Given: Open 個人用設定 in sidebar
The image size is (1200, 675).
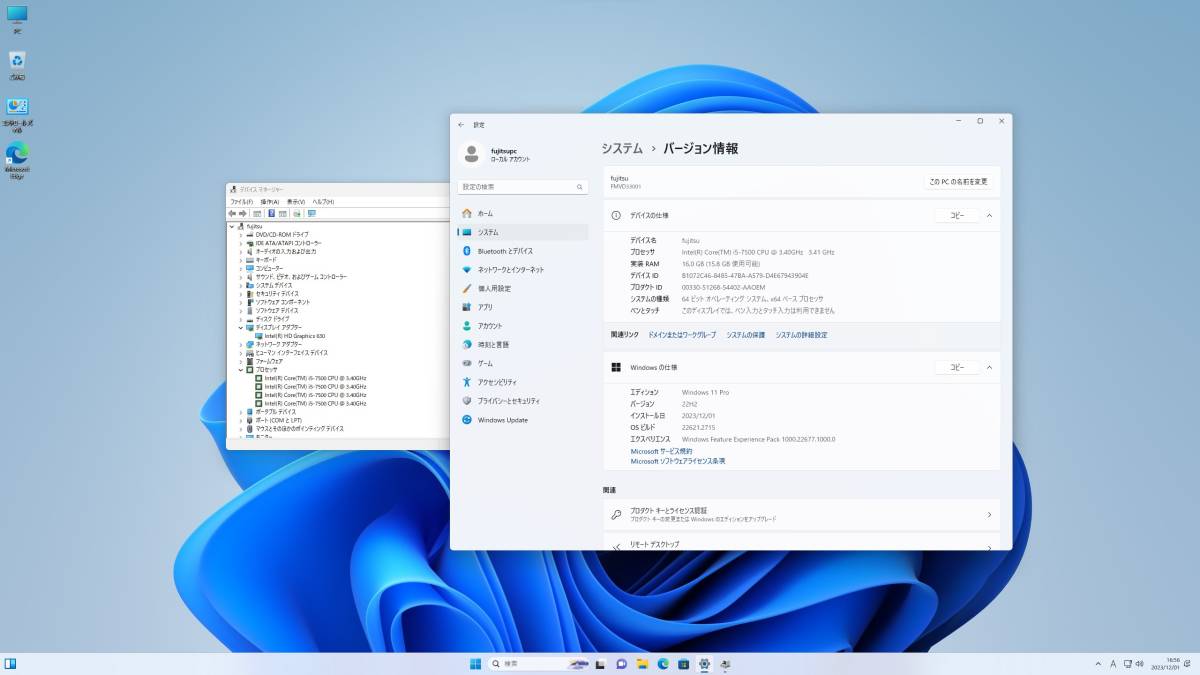Looking at the screenshot, I should pyautogui.click(x=523, y=288).
